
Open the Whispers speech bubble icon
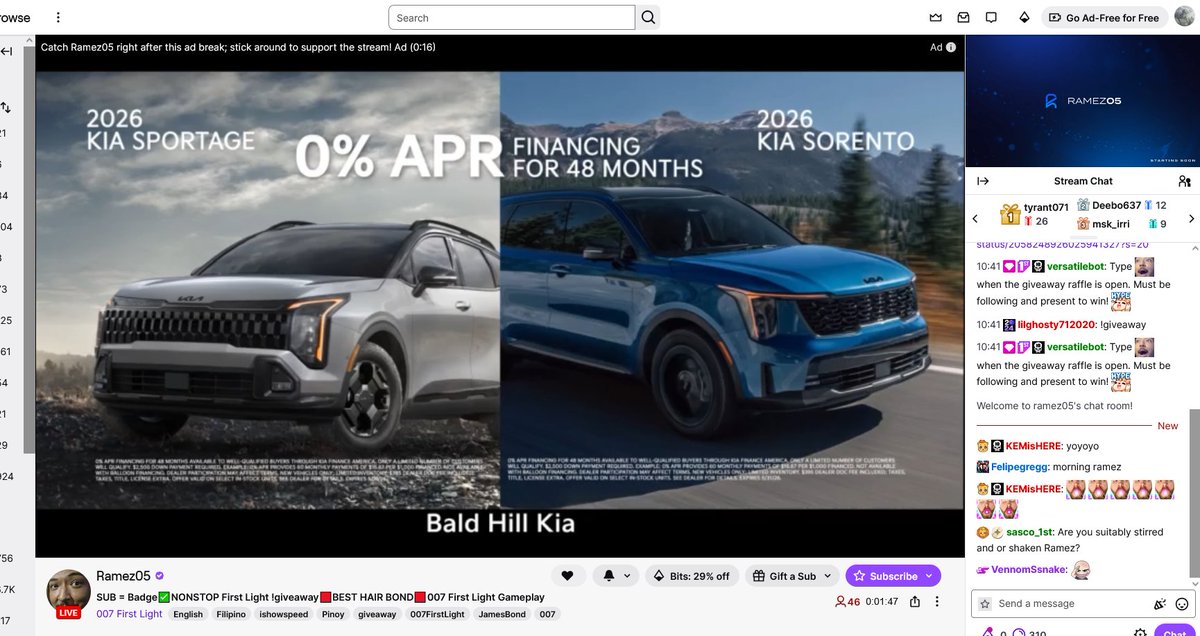tap(992, 18)
